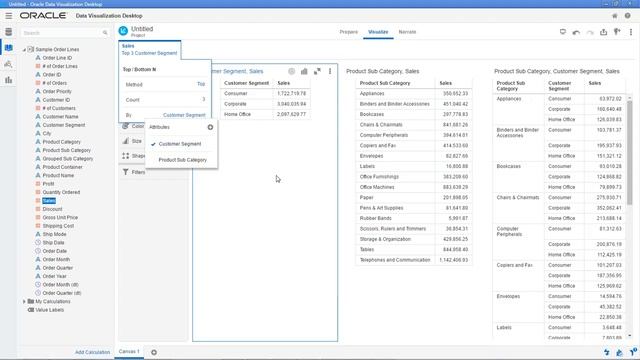The height and width of the screenshot is (360, 640).
Task: Go to the home page icon
Action: tap(614, 16)
